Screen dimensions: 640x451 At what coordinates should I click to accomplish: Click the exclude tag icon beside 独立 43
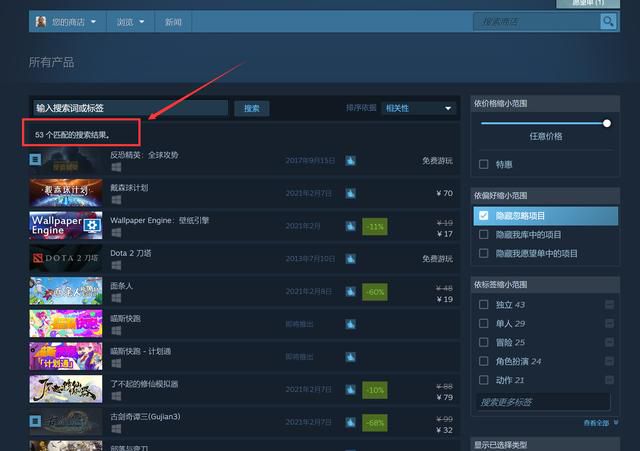[x=609, y=304]
